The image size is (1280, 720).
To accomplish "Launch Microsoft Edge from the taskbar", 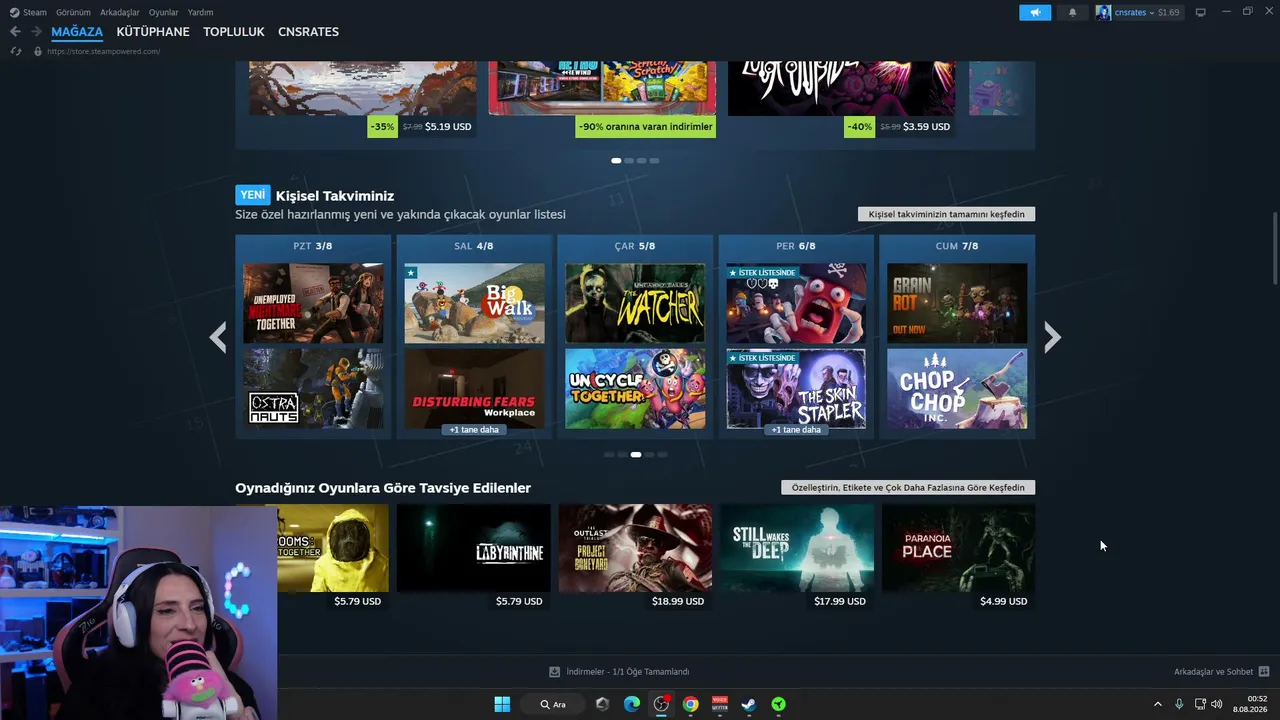I will pos(632,704).
